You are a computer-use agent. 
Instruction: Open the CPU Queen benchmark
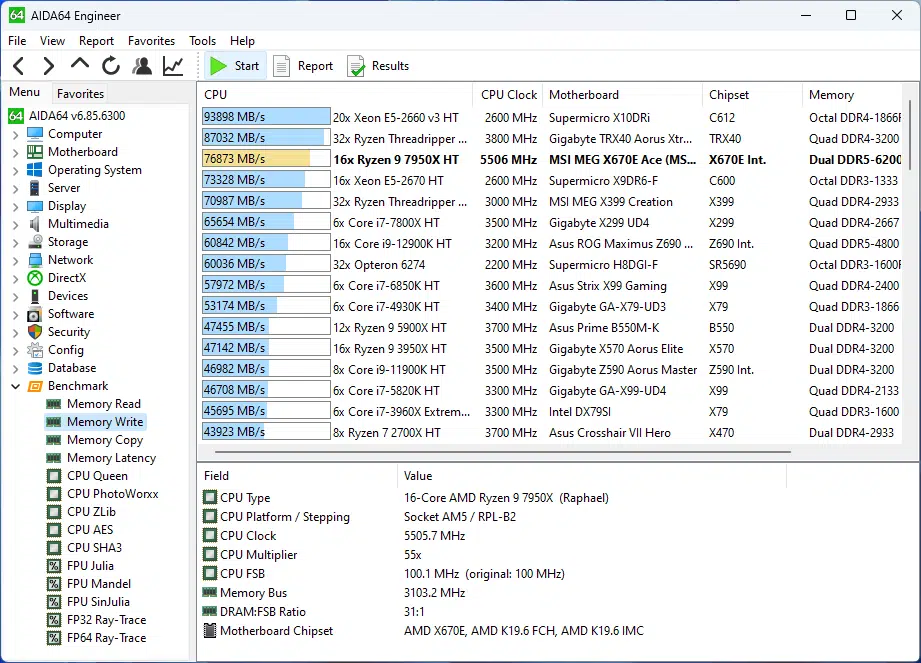click(x=87, y=476)
